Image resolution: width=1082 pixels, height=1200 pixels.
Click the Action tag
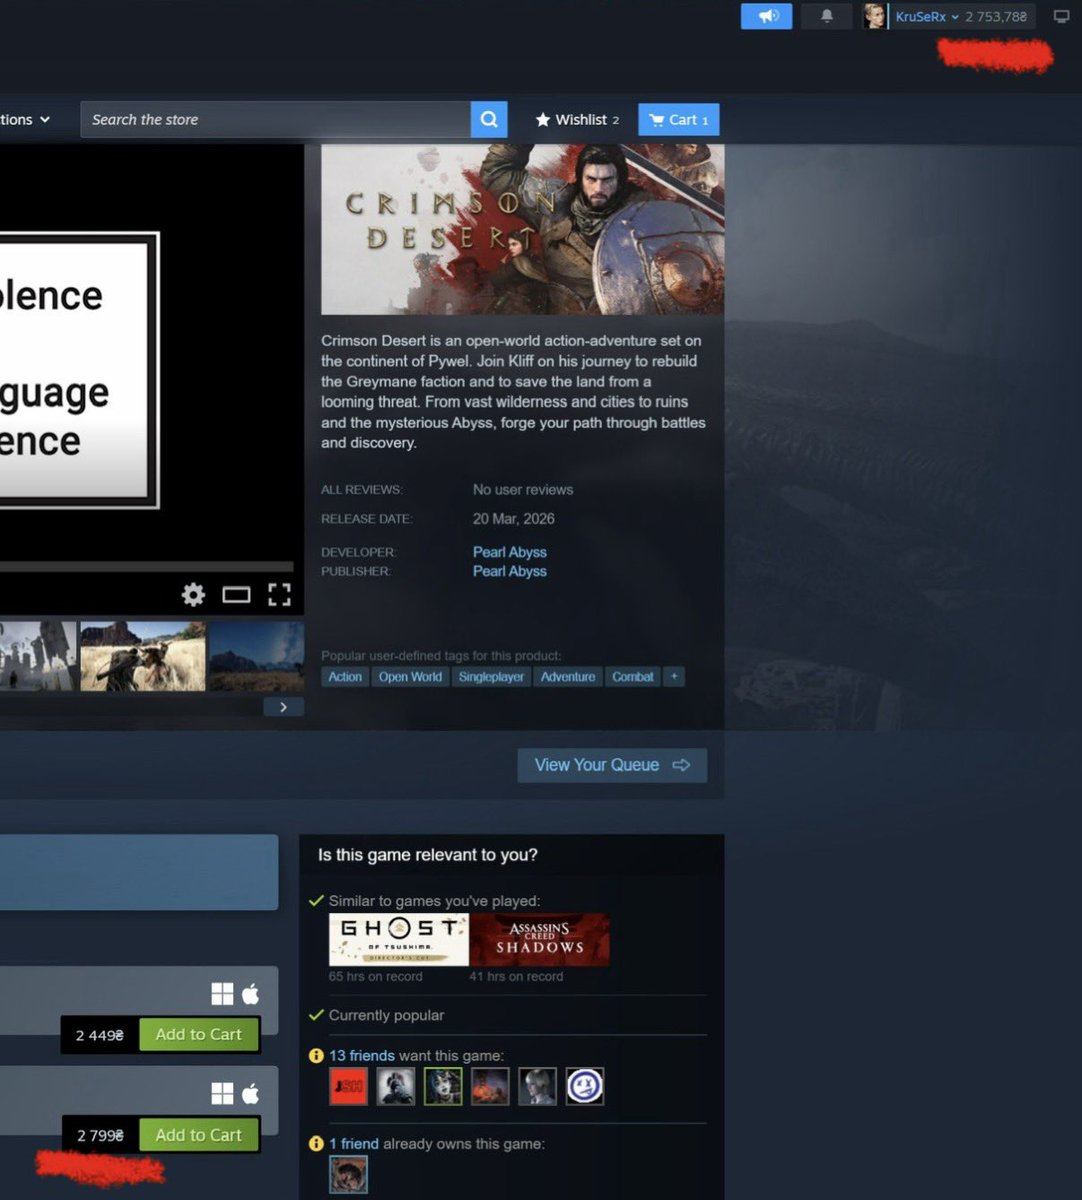[x=345, y=677]
